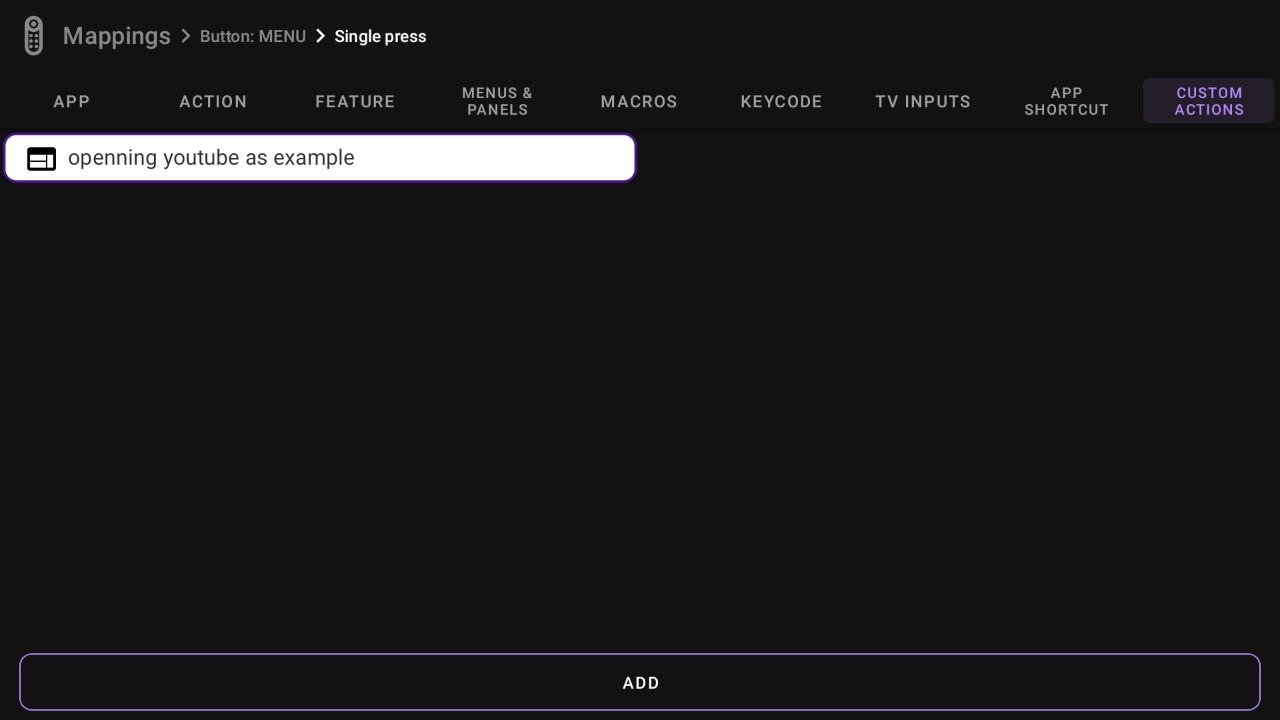Viewport: 1280px width, 720px height.
Task: Click the blank right side of the youtube action row
Action: tap(520, 158)
